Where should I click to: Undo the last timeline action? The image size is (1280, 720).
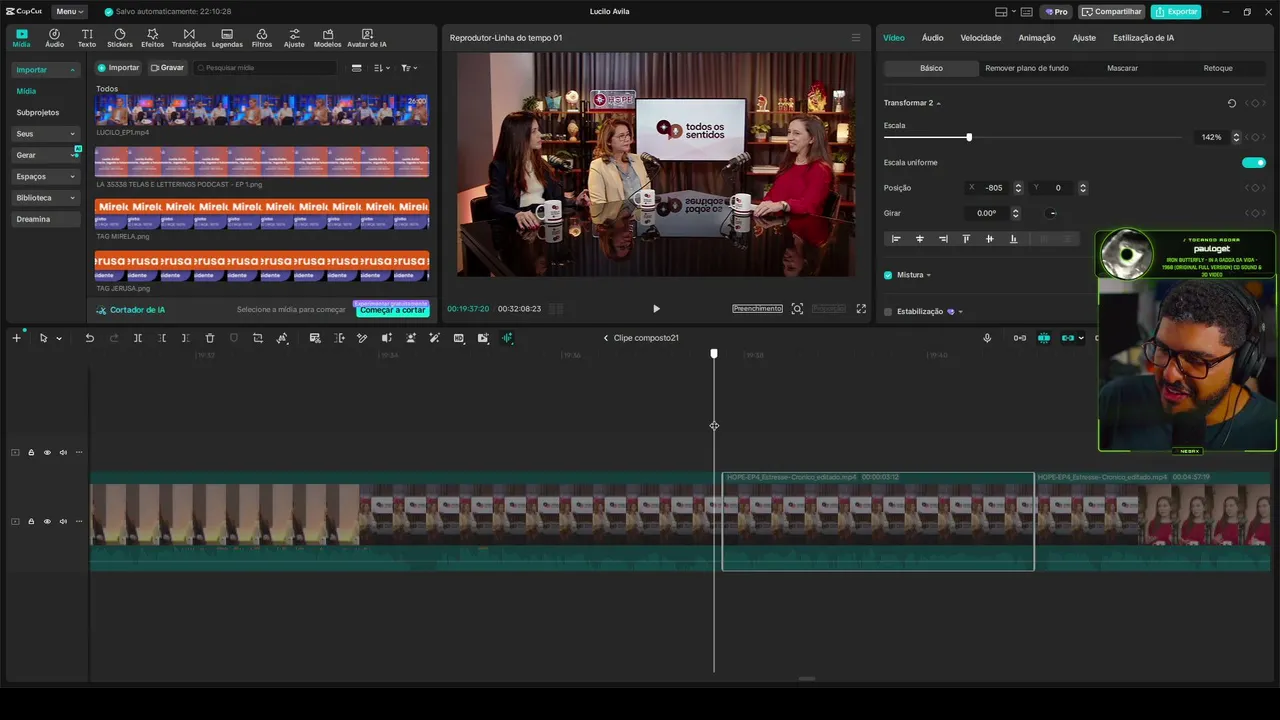(x=89, y=338)
